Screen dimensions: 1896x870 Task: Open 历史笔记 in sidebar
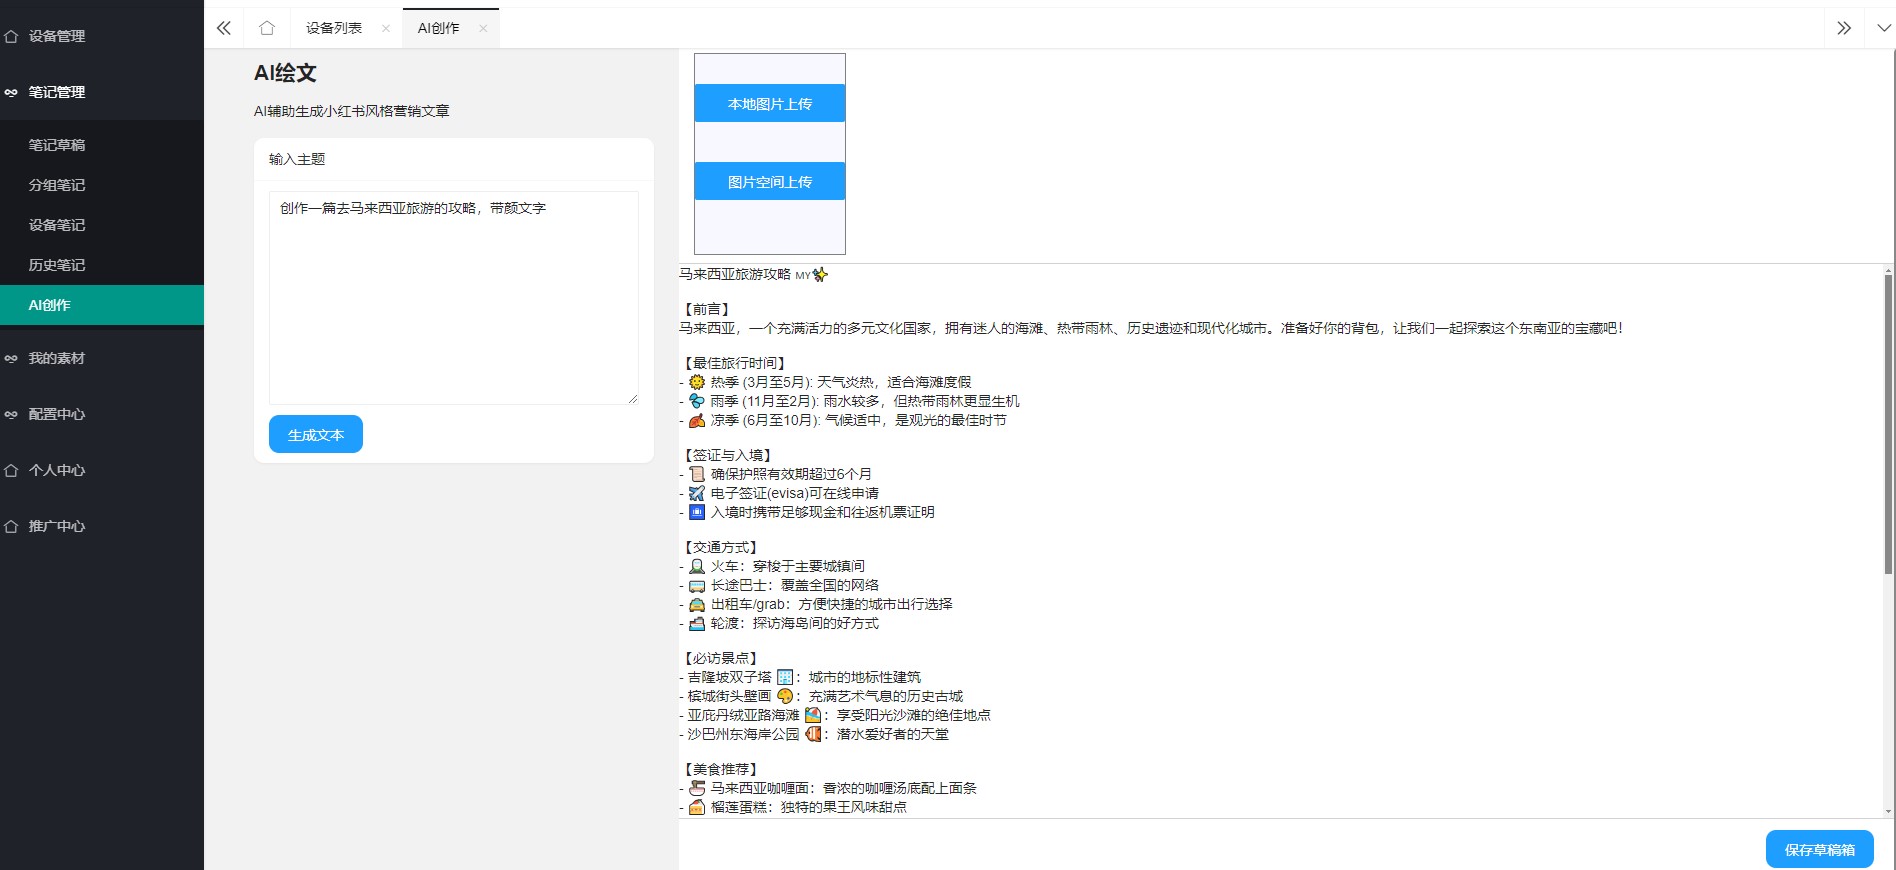coord(57,265)
